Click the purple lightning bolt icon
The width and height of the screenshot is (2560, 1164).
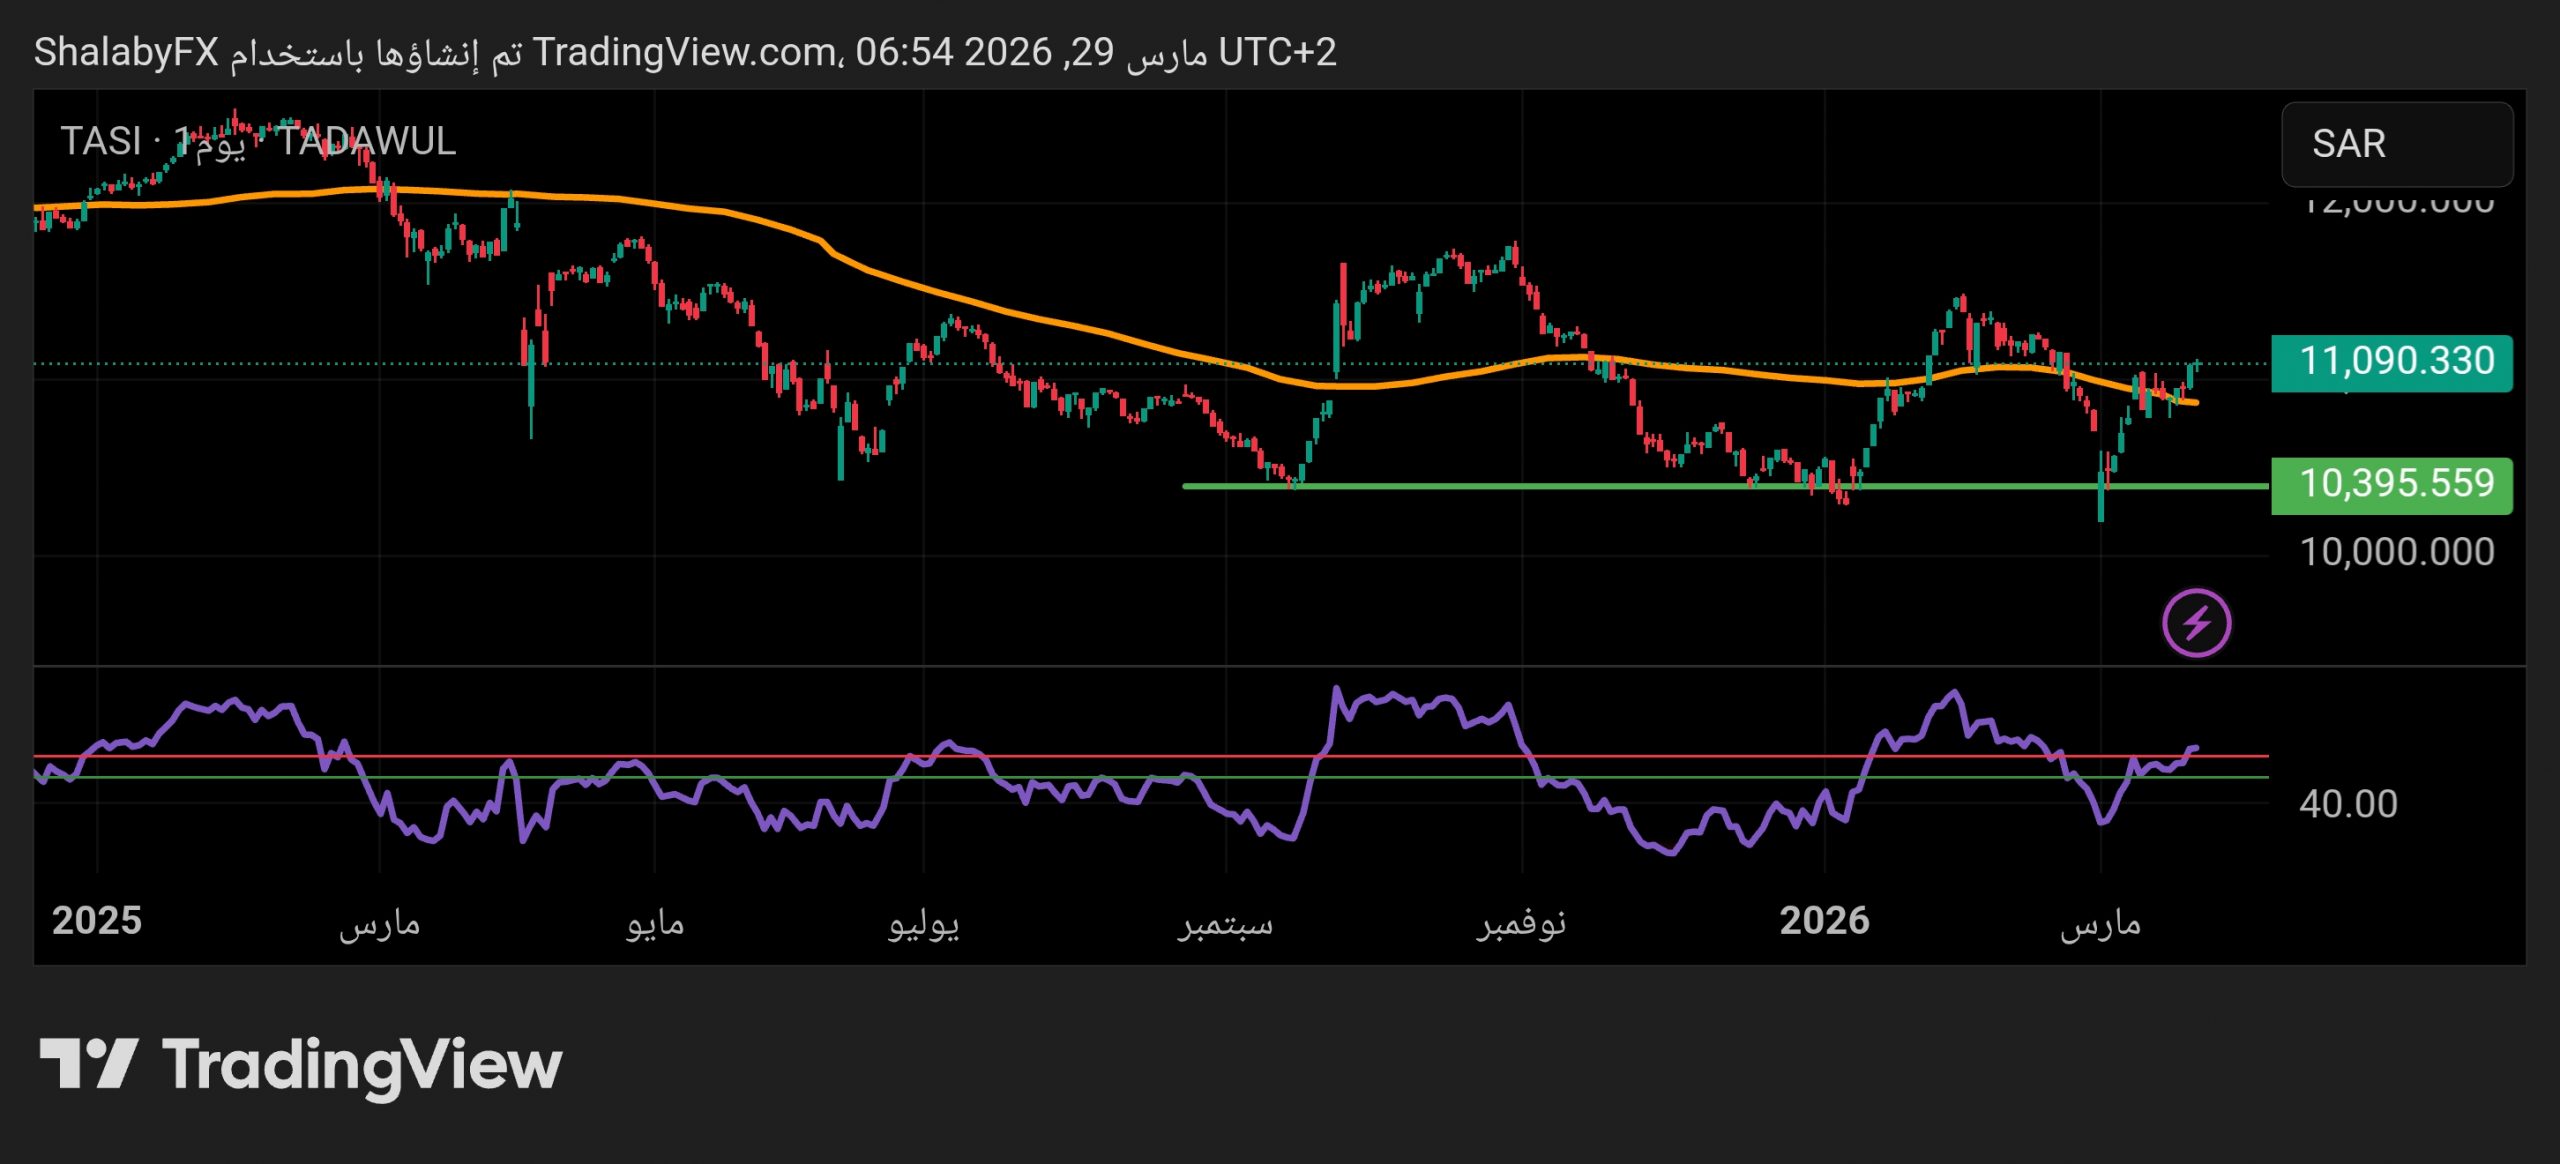click(2196, 623)
